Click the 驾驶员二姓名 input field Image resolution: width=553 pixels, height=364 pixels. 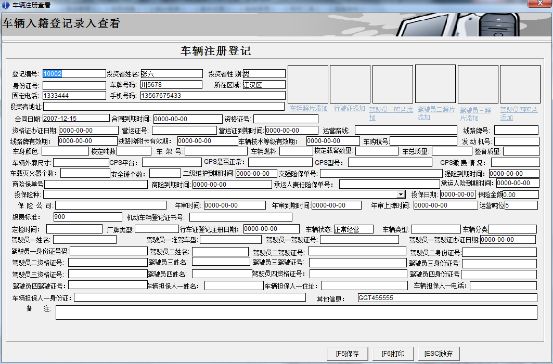click(x=220, y=251)
